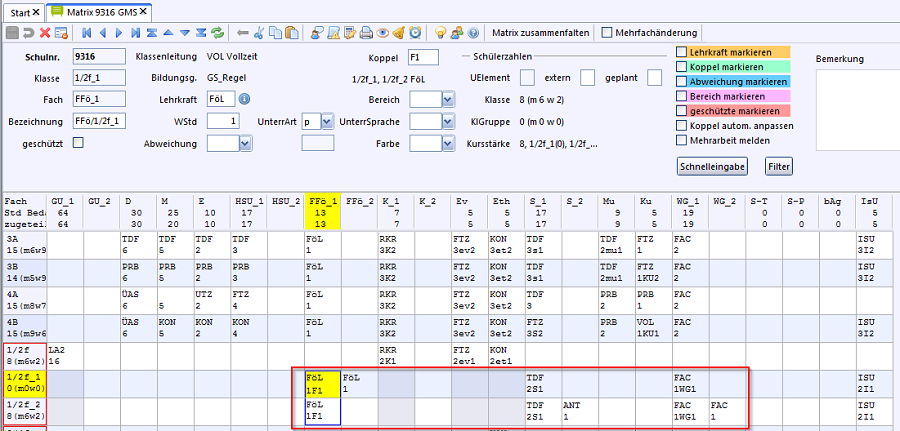Screen dimensions: 900x431
Task: Click LA2 16 cell in row 1/2f
Action: pyautogui.click(x=65, y=356)
